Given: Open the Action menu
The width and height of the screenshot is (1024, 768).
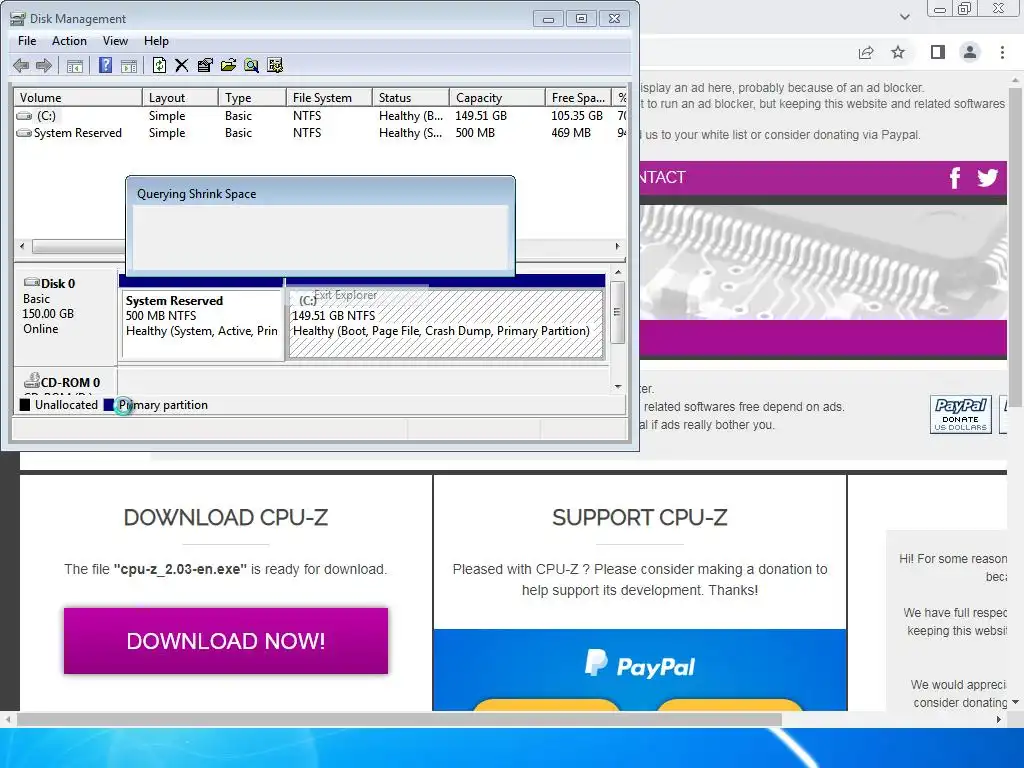Looking at the screenshot, I should point(69,40).
